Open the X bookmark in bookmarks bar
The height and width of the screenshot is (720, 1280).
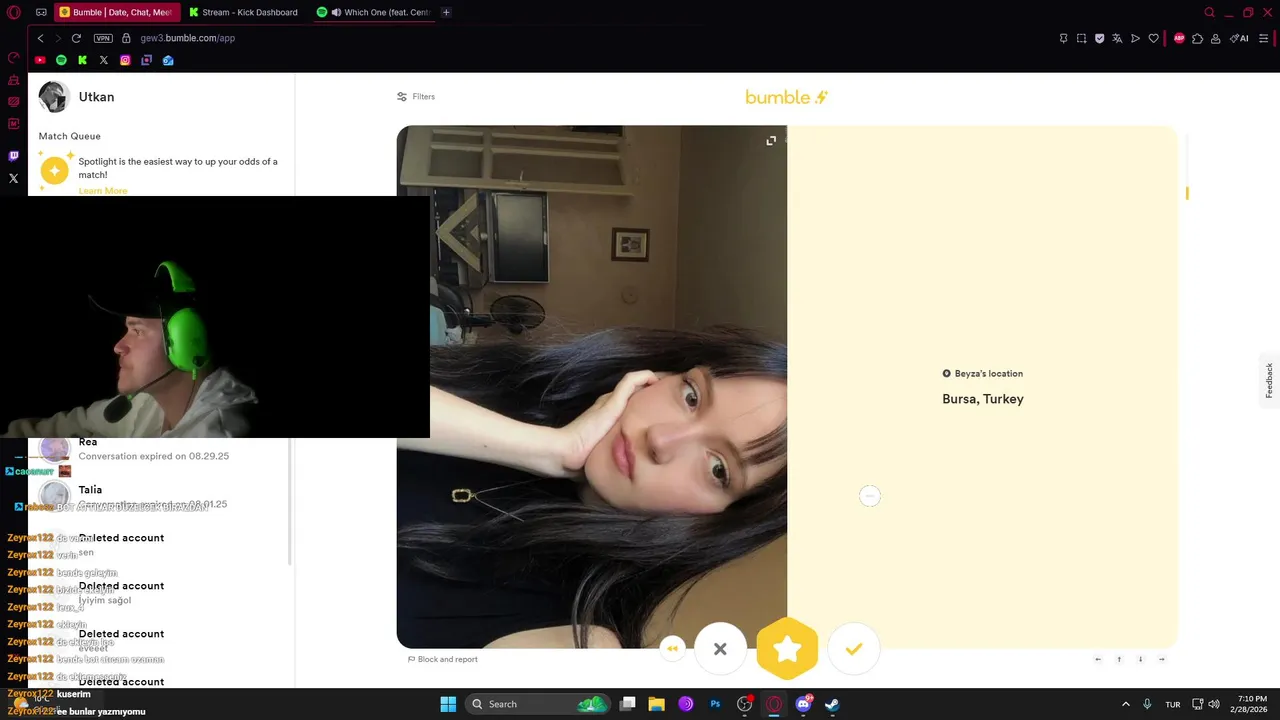click(x=103, y=60)
